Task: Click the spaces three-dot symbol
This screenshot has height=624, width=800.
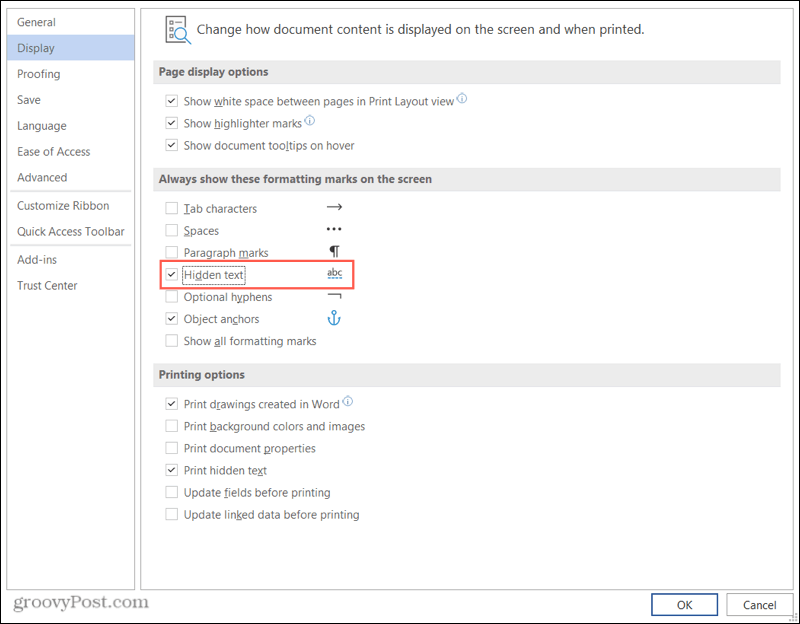Action: click(x=334, y=229)
